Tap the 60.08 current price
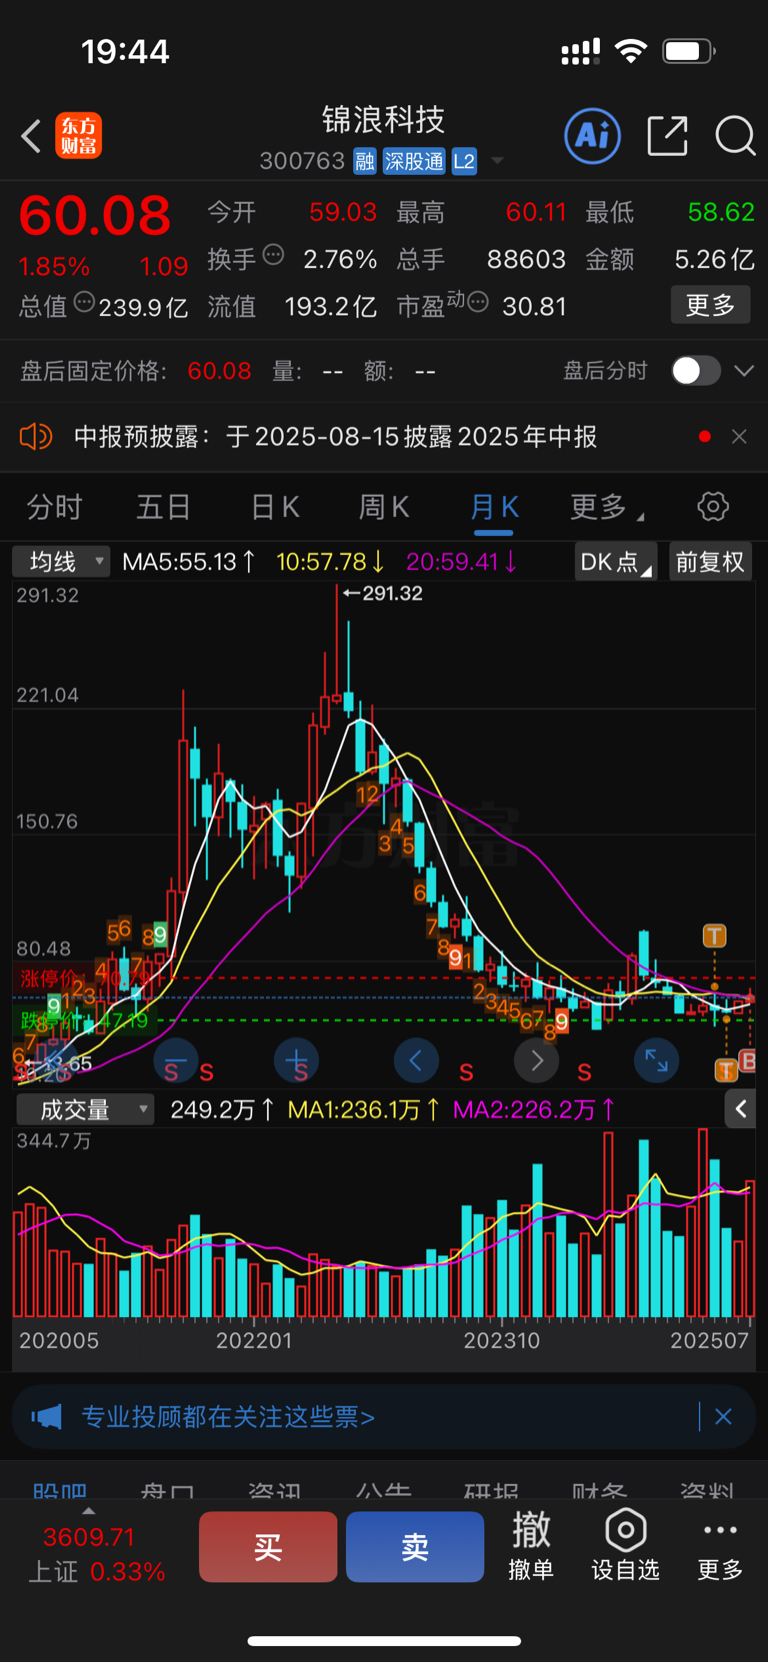 click(95, 216)
